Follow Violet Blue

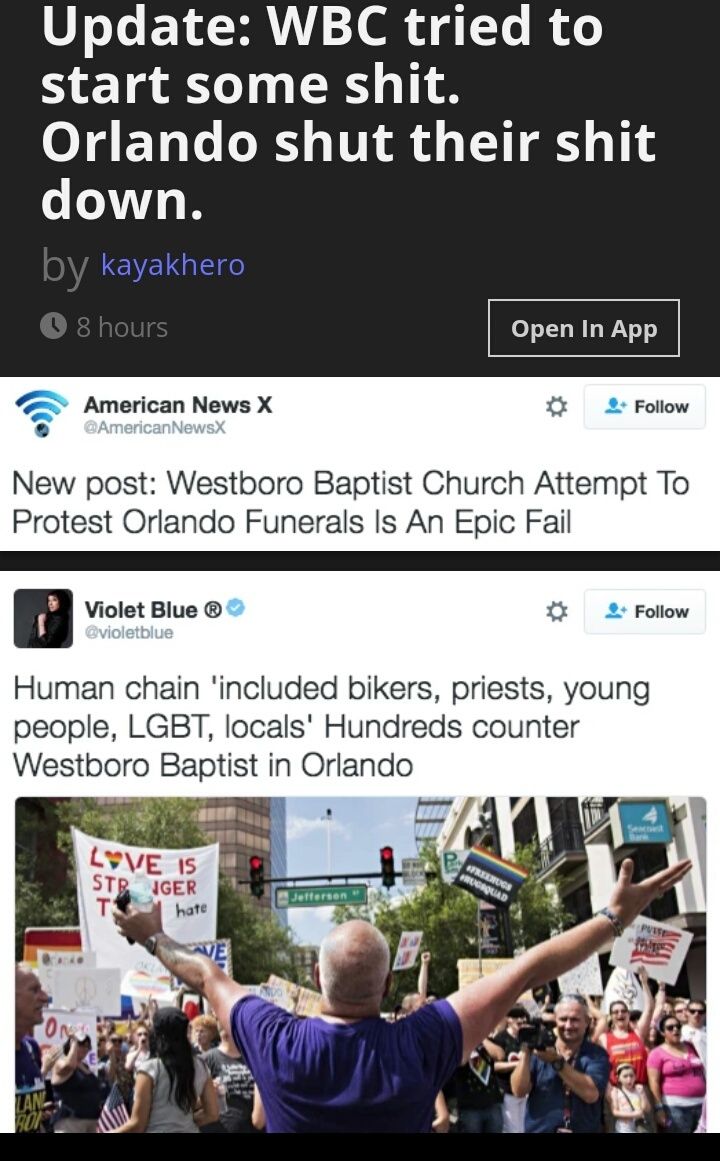point(644,612)
